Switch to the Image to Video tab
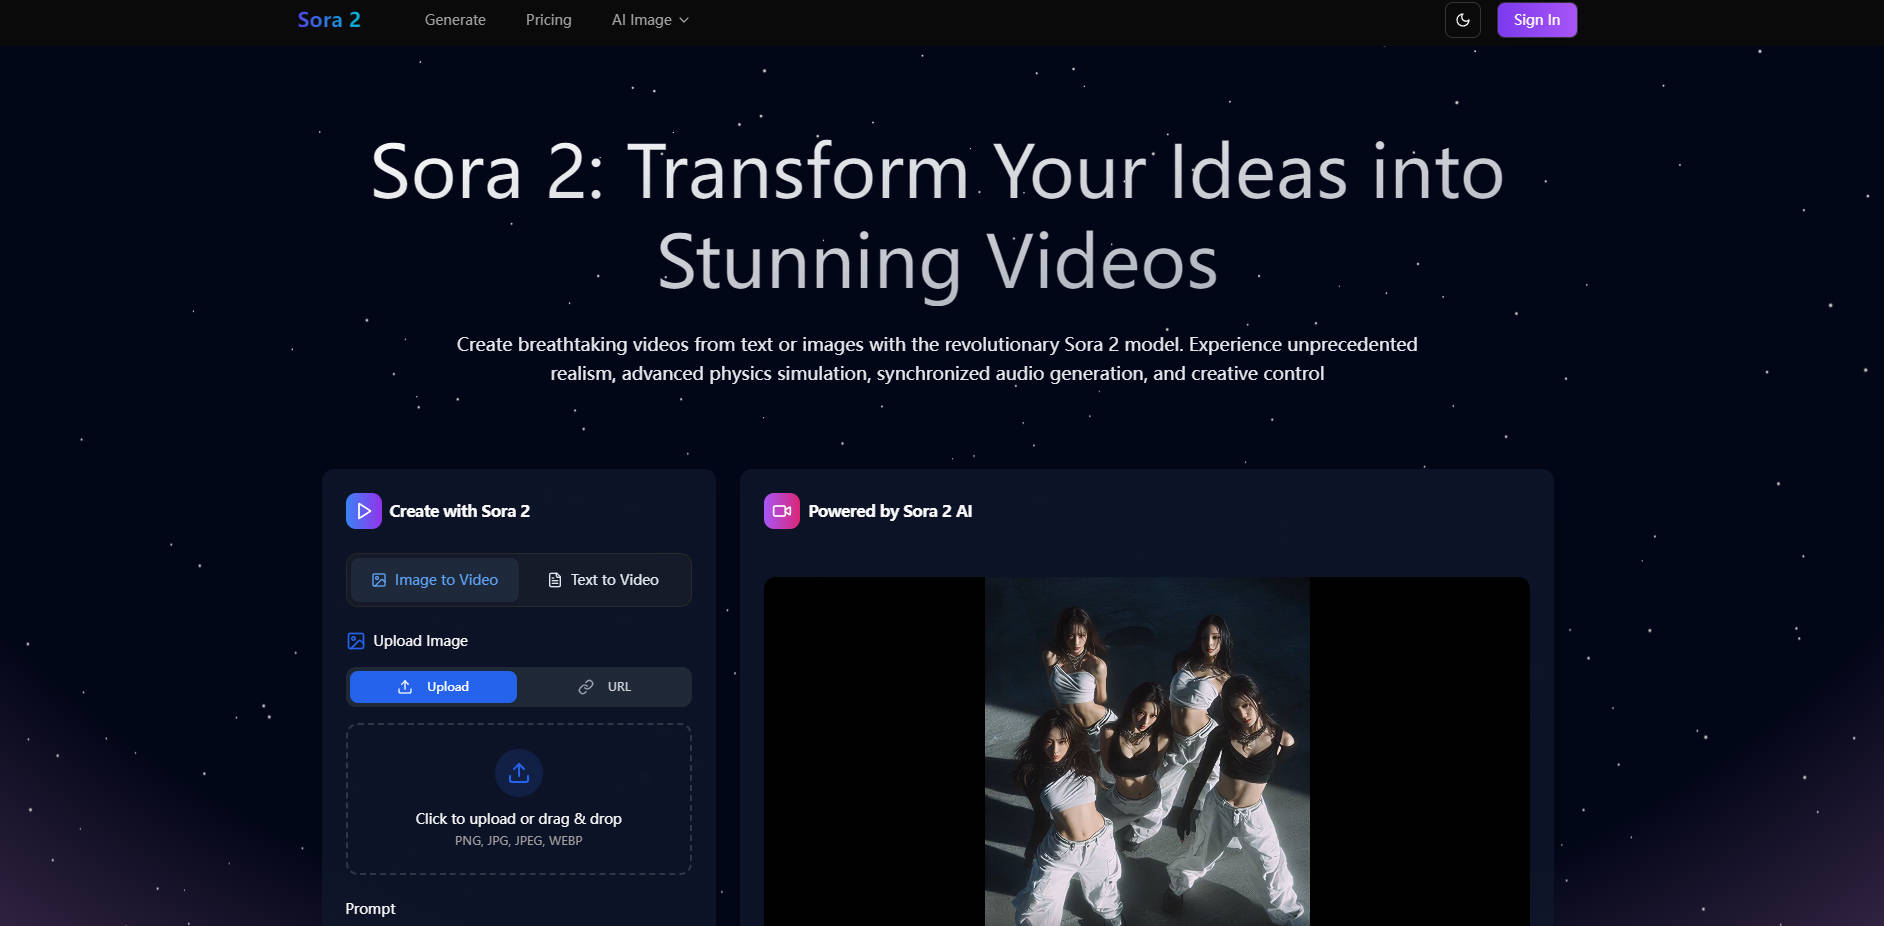 click(435, 580)
